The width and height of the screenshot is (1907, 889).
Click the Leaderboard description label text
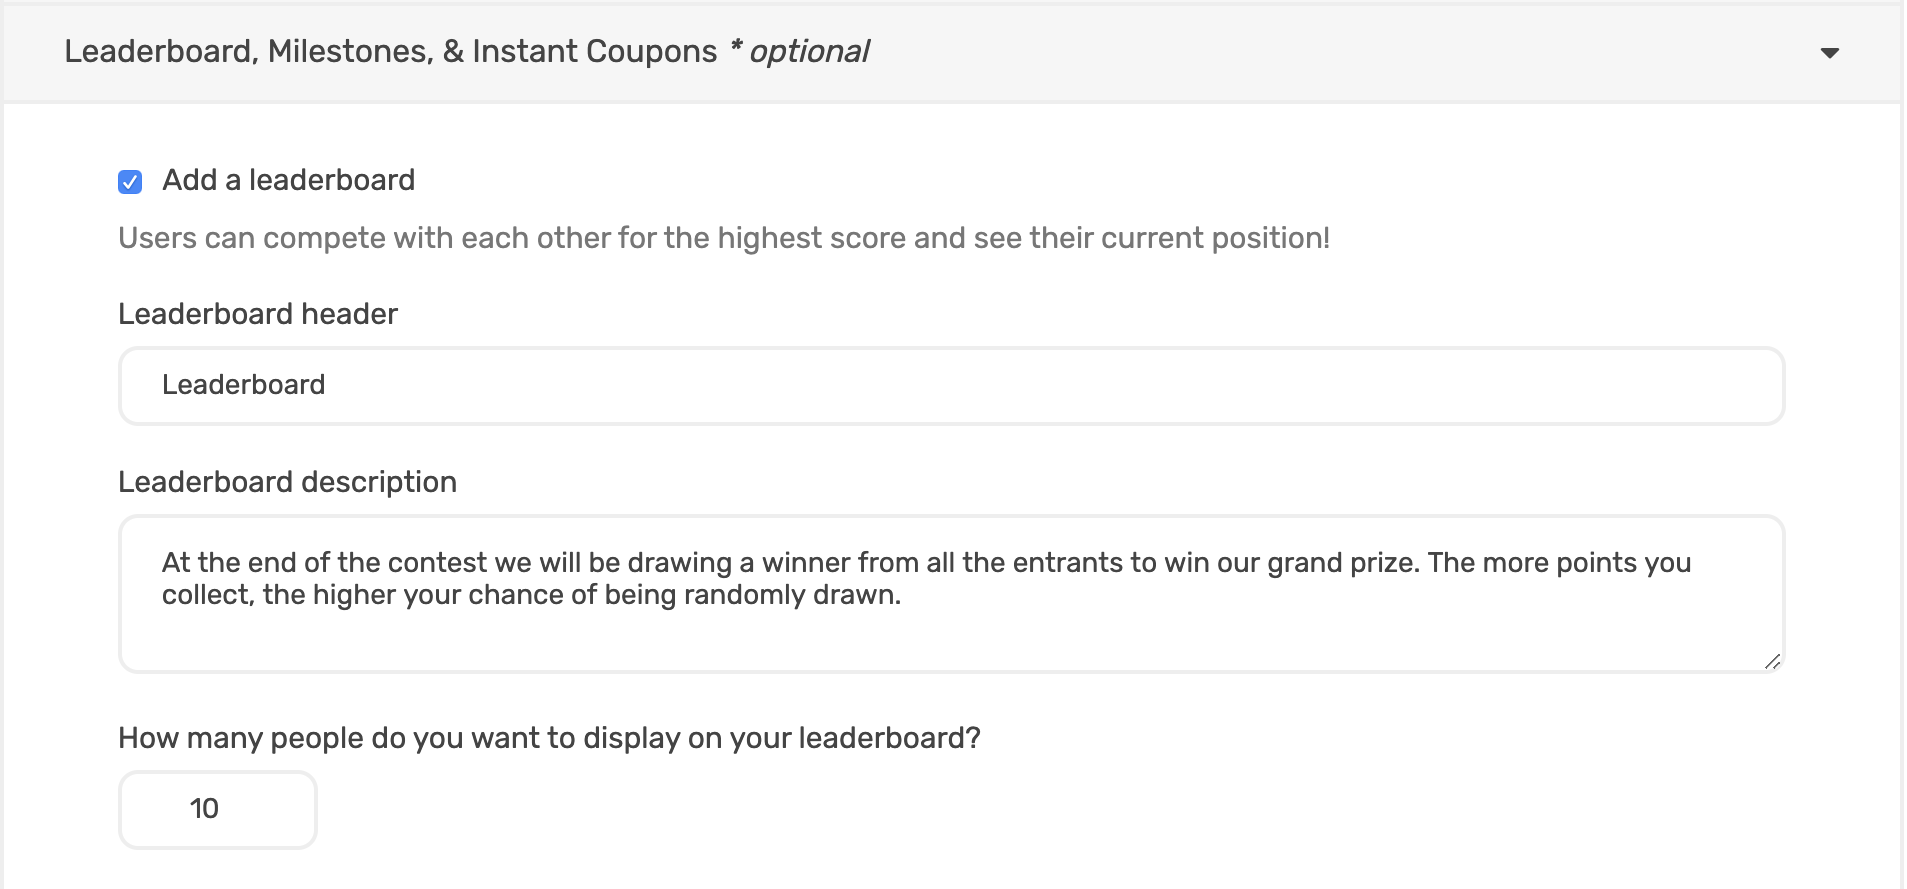pyautogui.click(x=286, y=482)
